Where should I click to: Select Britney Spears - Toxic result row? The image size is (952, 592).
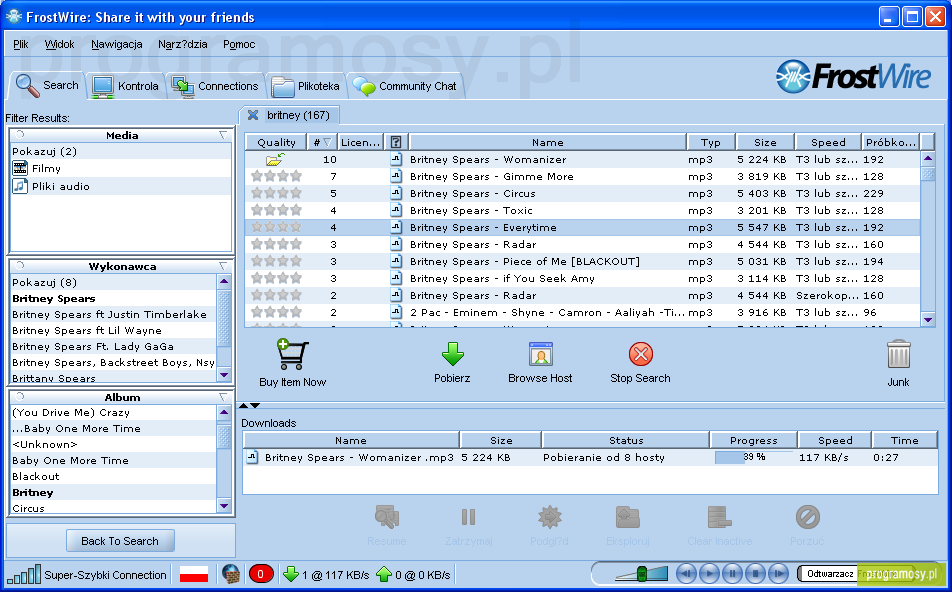pos(583,211)
